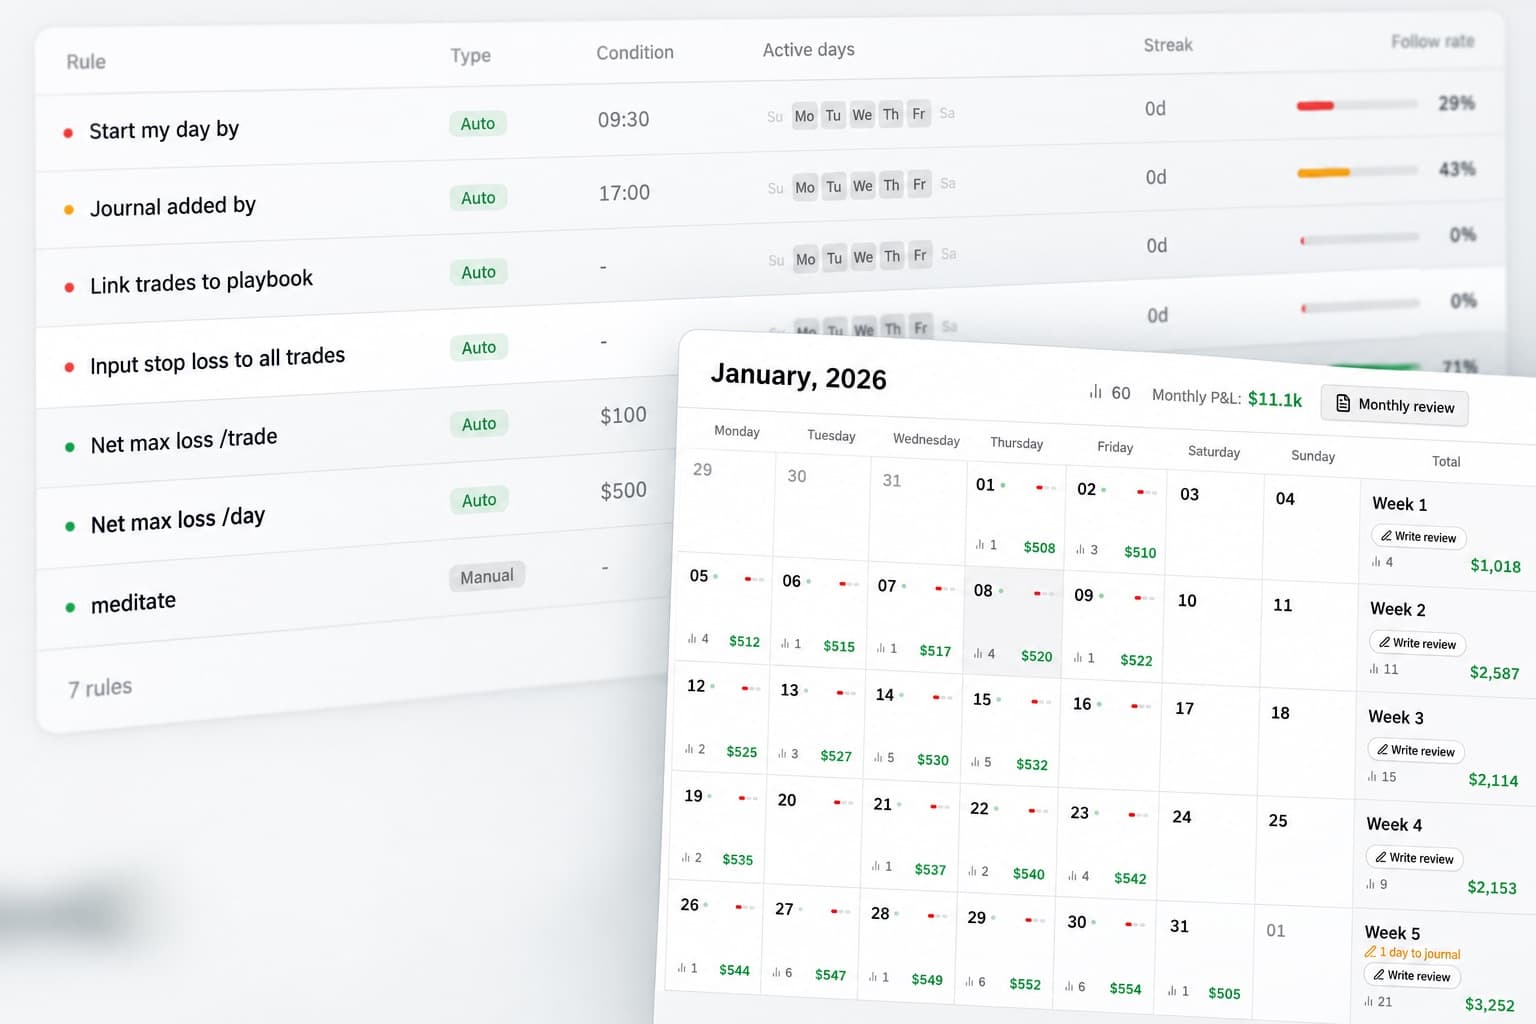Click the $100 condition for Net max loss /trade
This screenshot has width=1536, height=1024.
(623, 414)
